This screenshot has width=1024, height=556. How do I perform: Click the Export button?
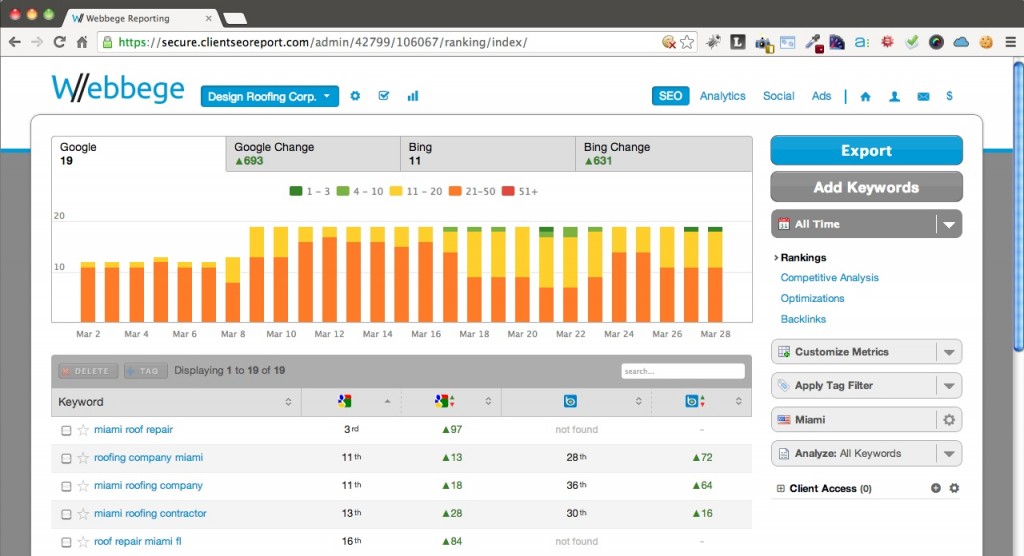tap(866, 150)
